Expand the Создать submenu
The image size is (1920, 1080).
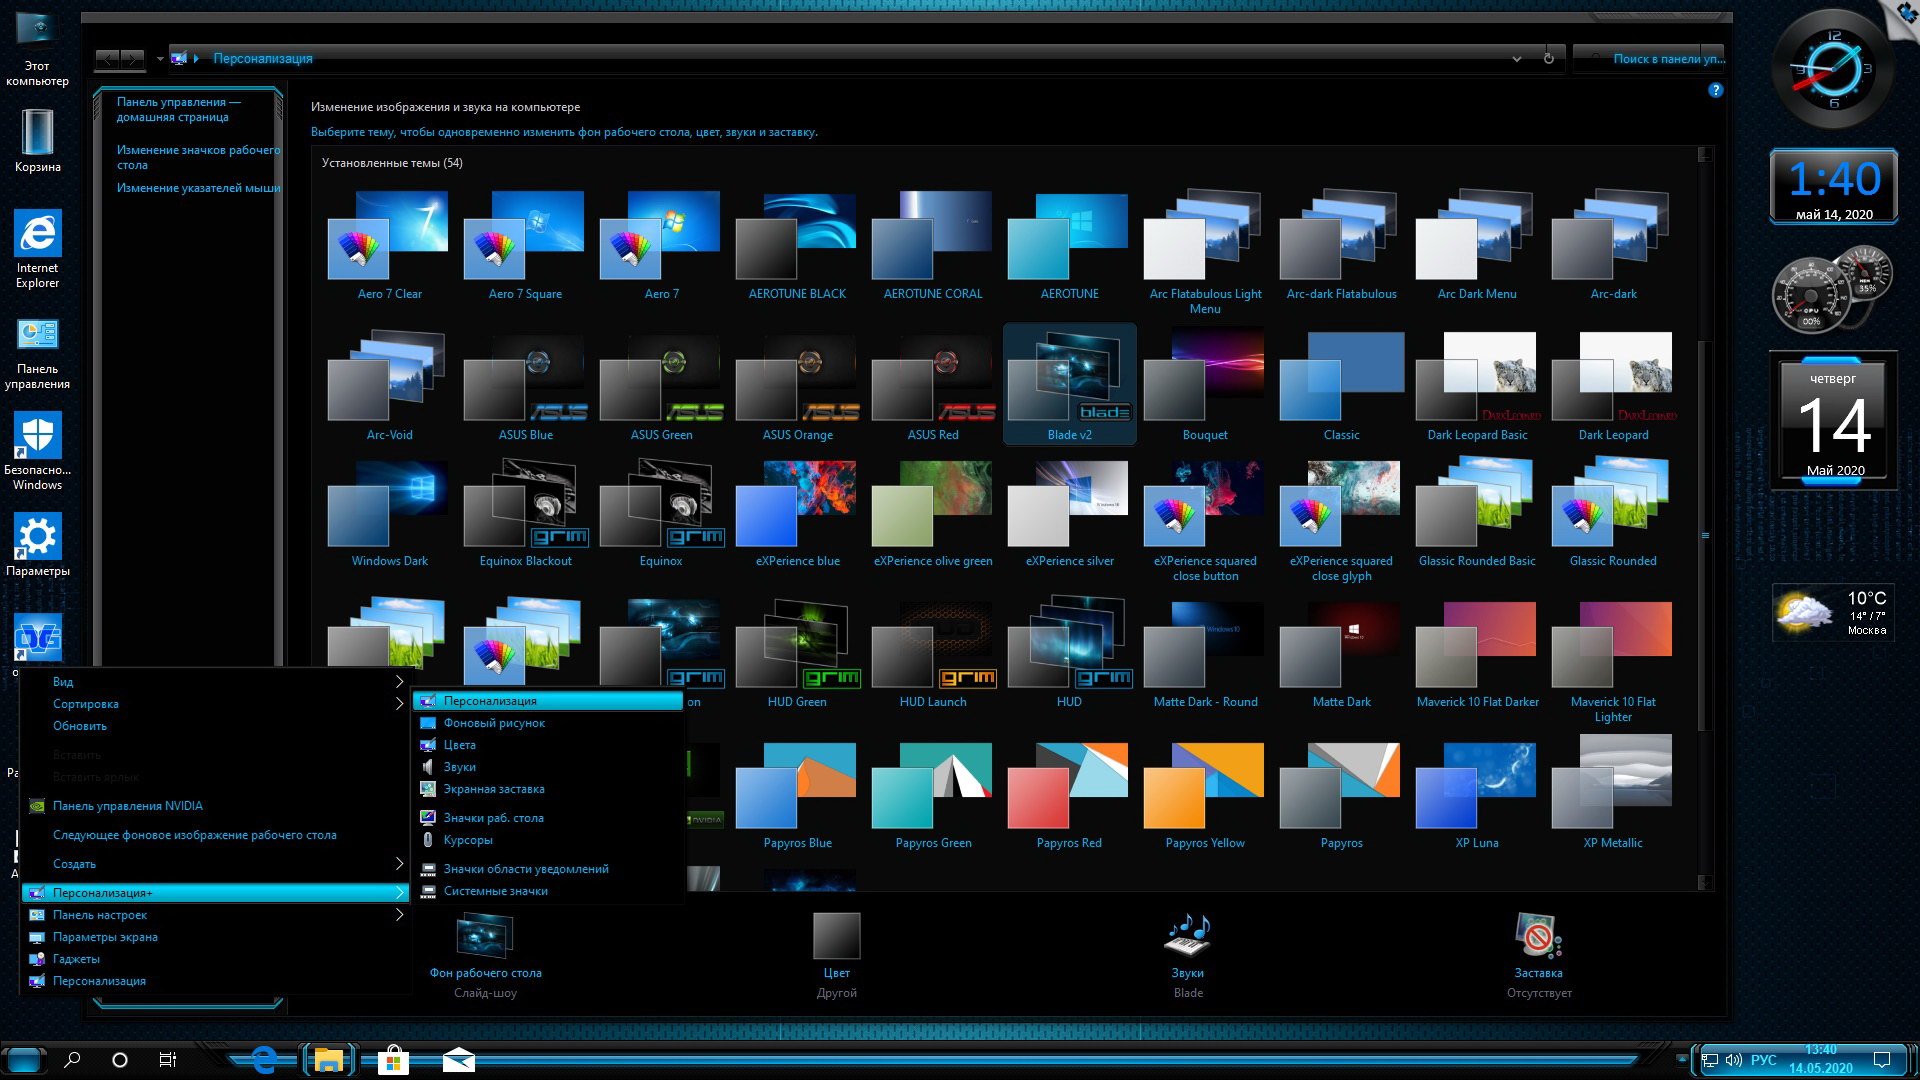216,864
